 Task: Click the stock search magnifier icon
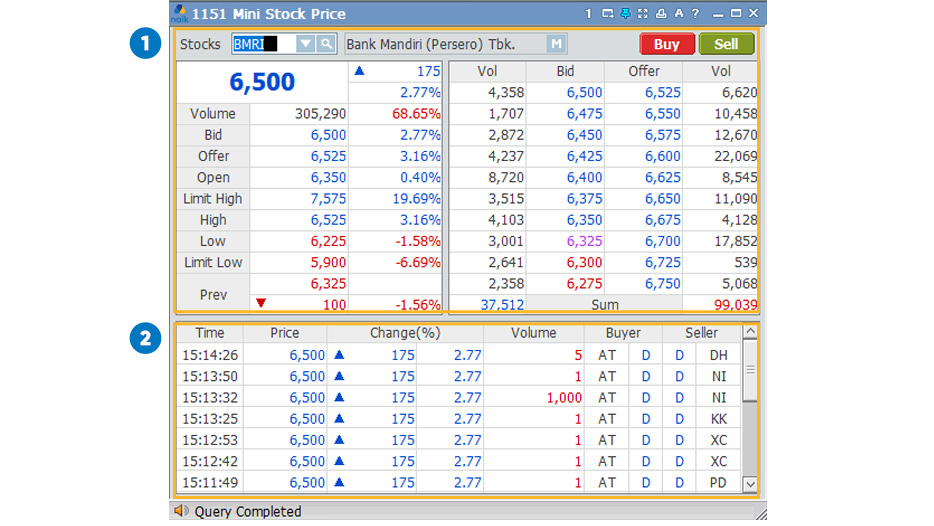coord(327,45)
